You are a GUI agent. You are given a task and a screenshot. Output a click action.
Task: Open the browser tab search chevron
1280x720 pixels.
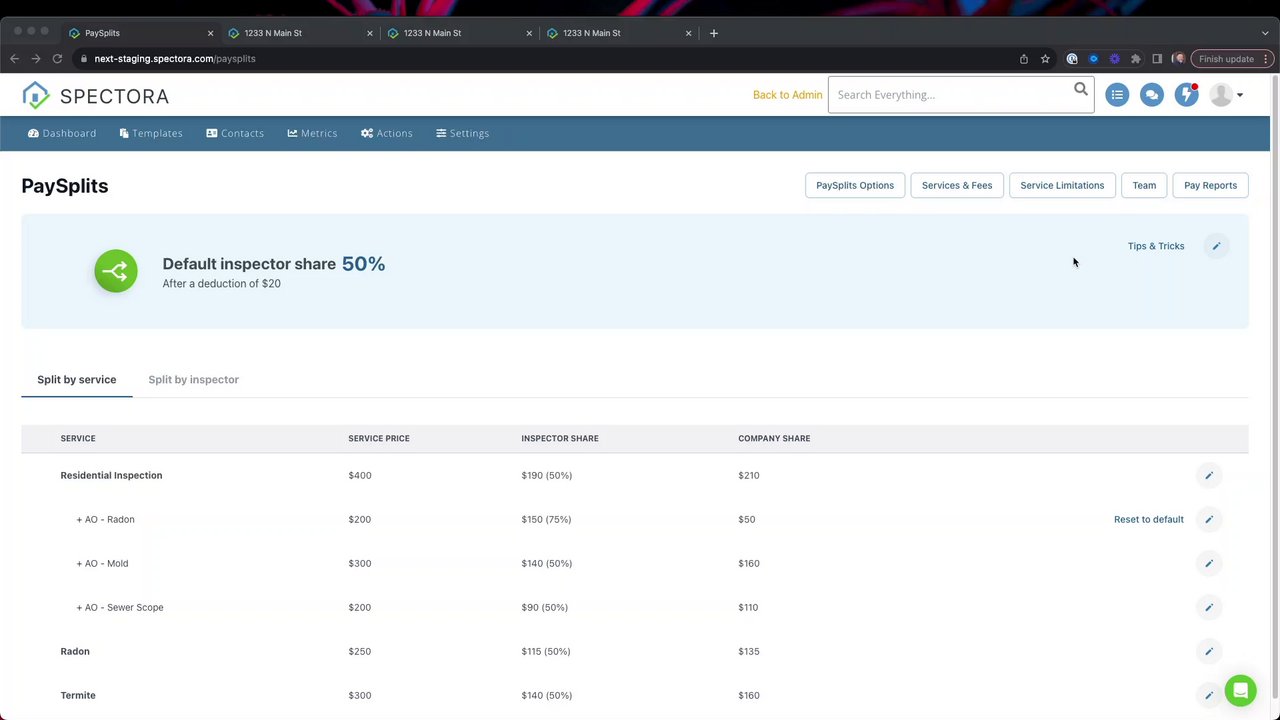point(1265,33)
